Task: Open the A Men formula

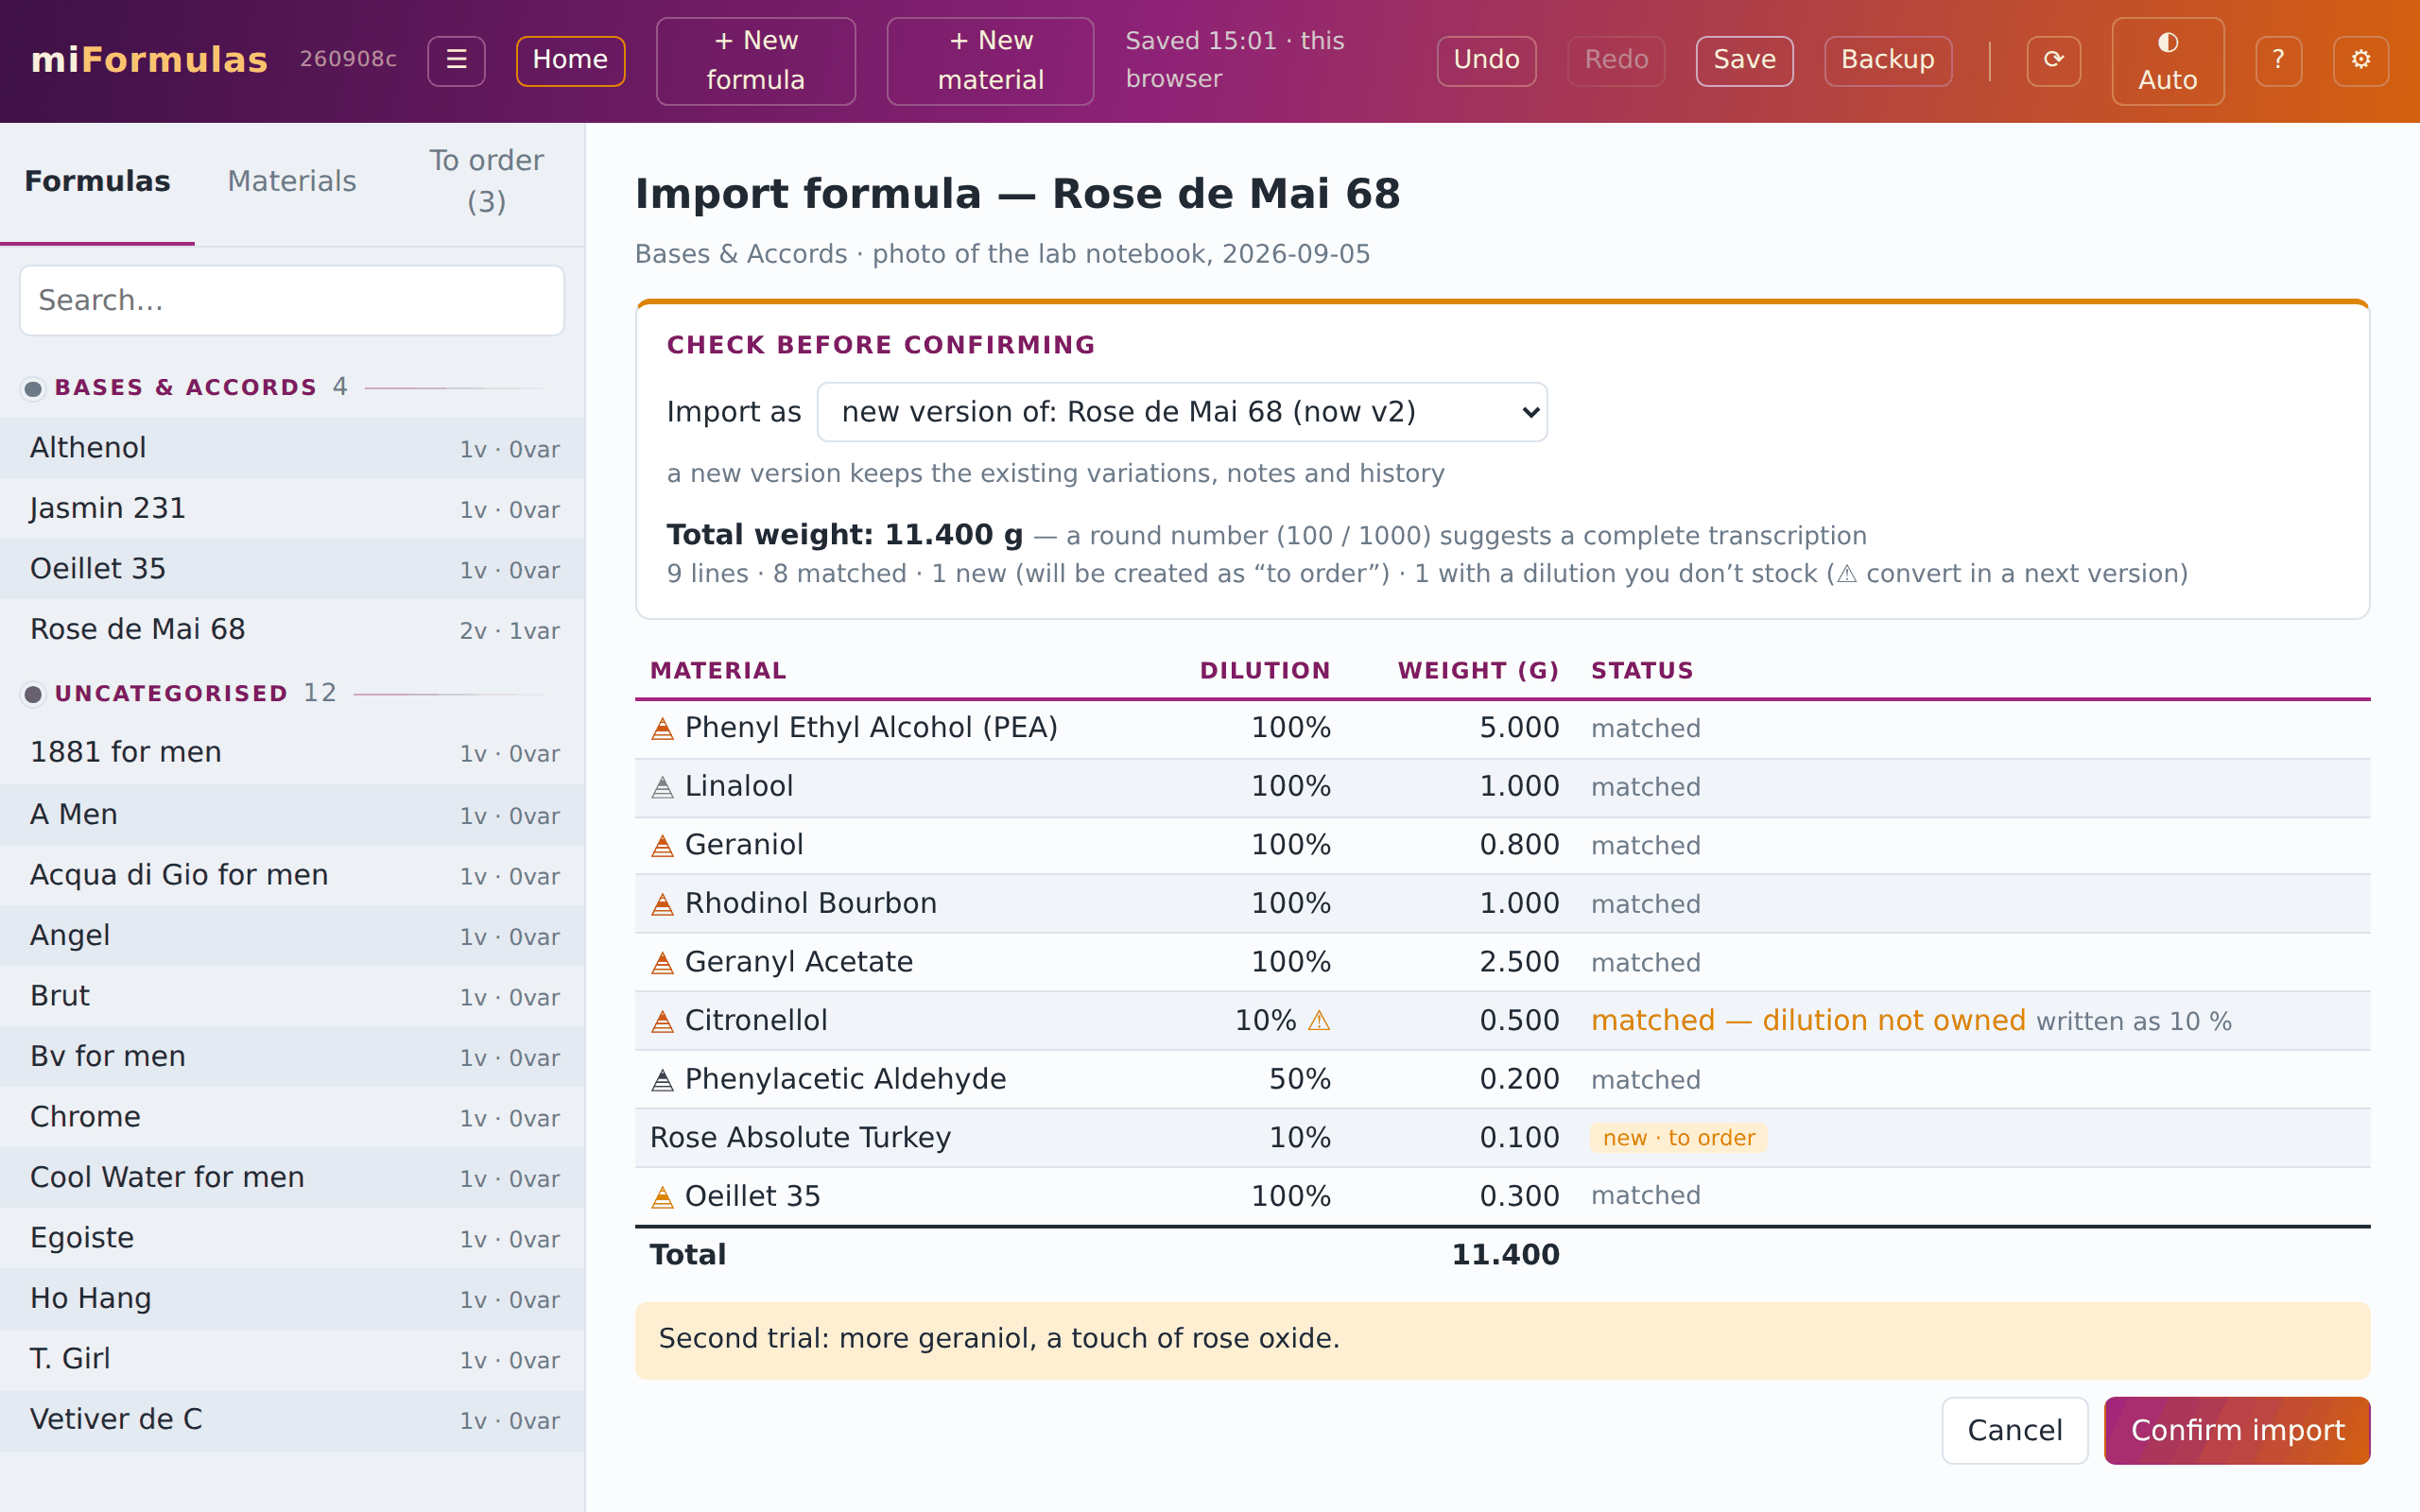Action: pos(292,815)
